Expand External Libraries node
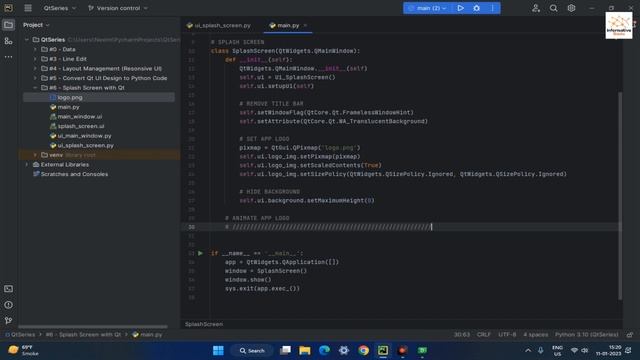The image size is (640, 360). pyautogui.click(x=27, y=164)
